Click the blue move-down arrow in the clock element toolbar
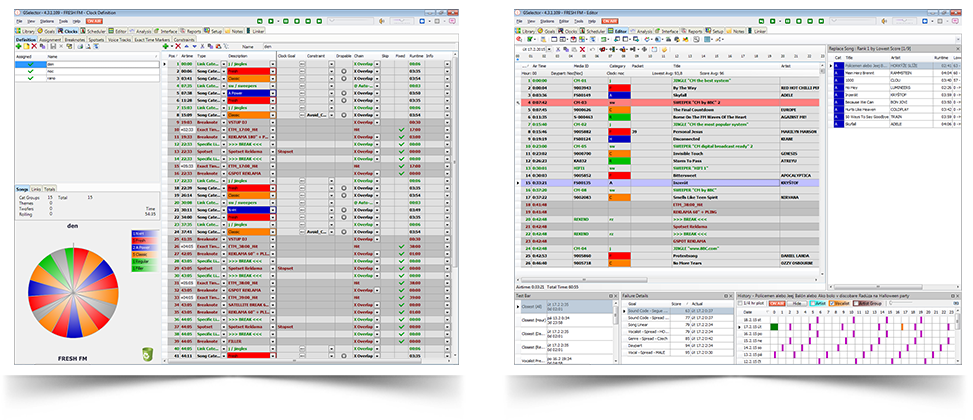This screenshot has height=420, width=973. point(194,47)
